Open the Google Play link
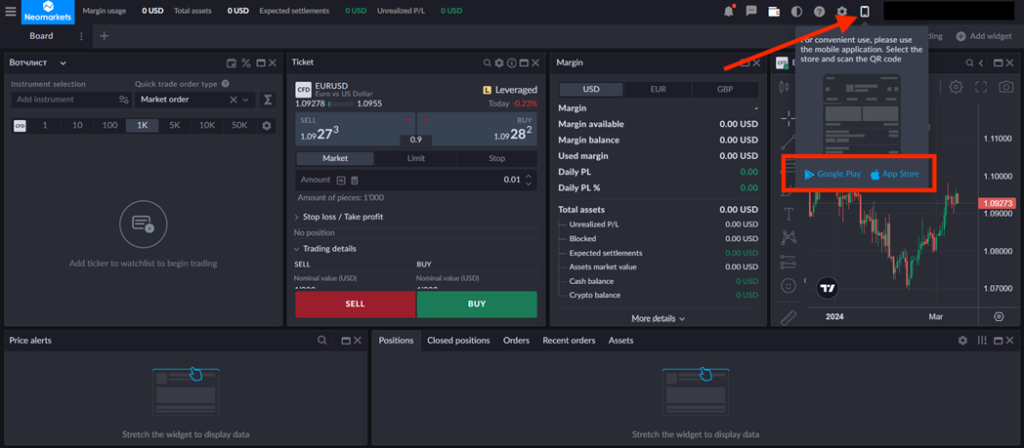 [x=832, y=174]
